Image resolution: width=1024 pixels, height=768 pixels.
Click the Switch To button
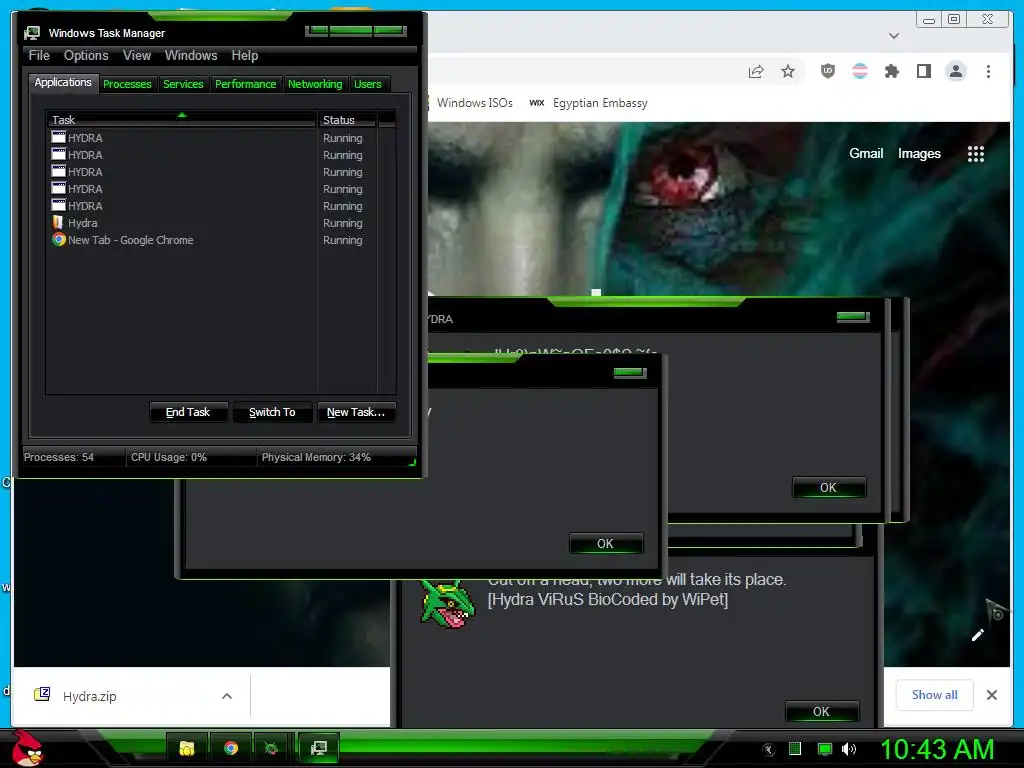click(272, 412)
